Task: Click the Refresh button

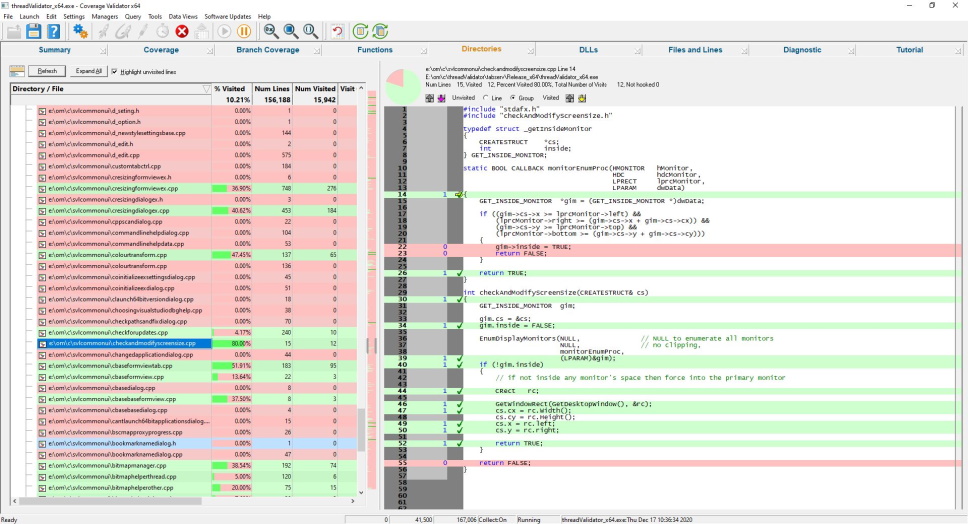Action: [47, 72]
